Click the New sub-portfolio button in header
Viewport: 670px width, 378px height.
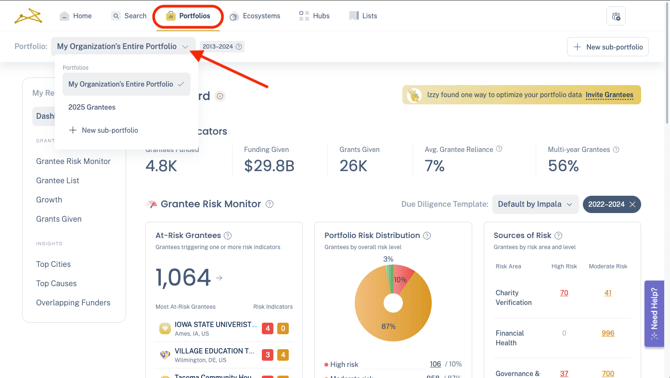608,47
